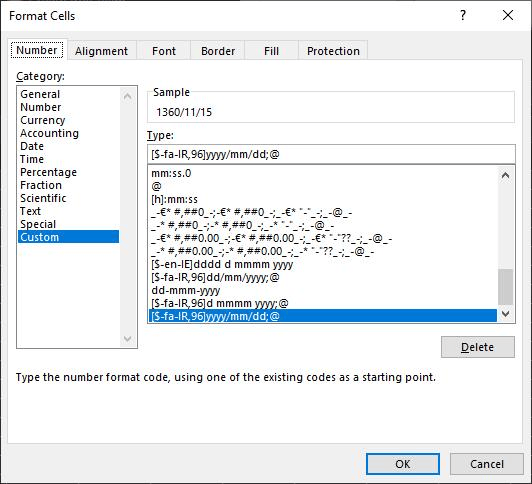Open the Protection tab
This screenshot has width=532, height=484.
[333, 51]
